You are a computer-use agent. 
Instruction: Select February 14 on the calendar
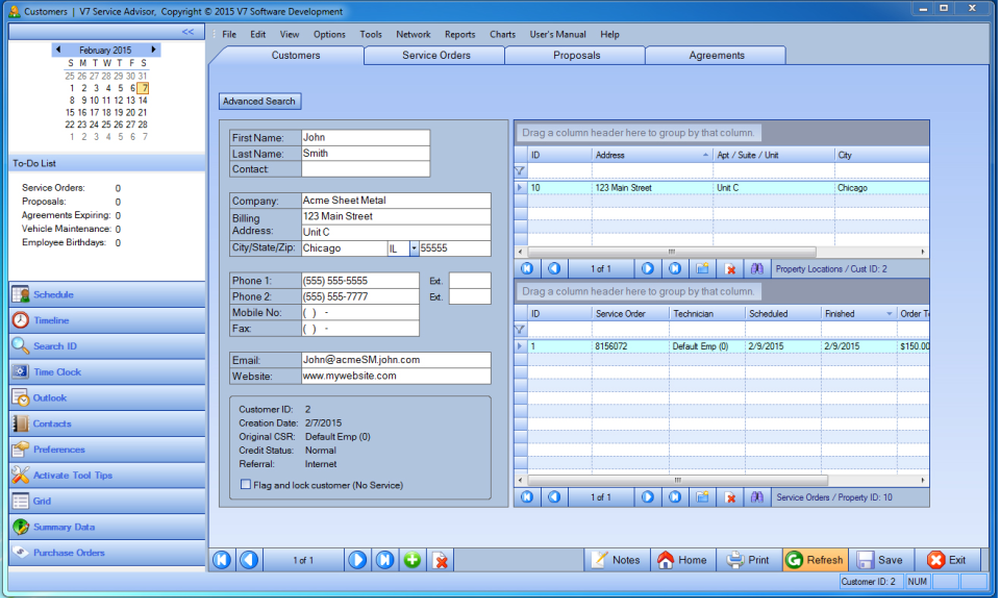point(142,101)
